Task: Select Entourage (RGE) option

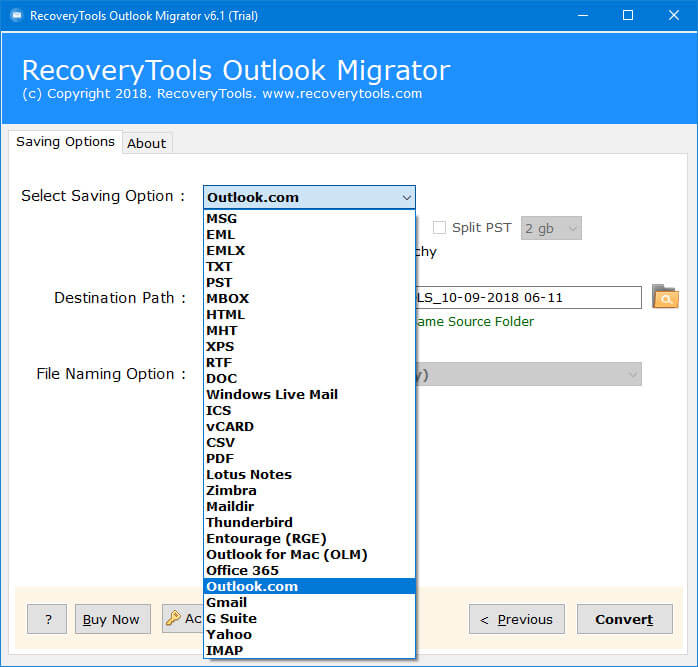Action: pyautogui.click(x=309, y=539)
